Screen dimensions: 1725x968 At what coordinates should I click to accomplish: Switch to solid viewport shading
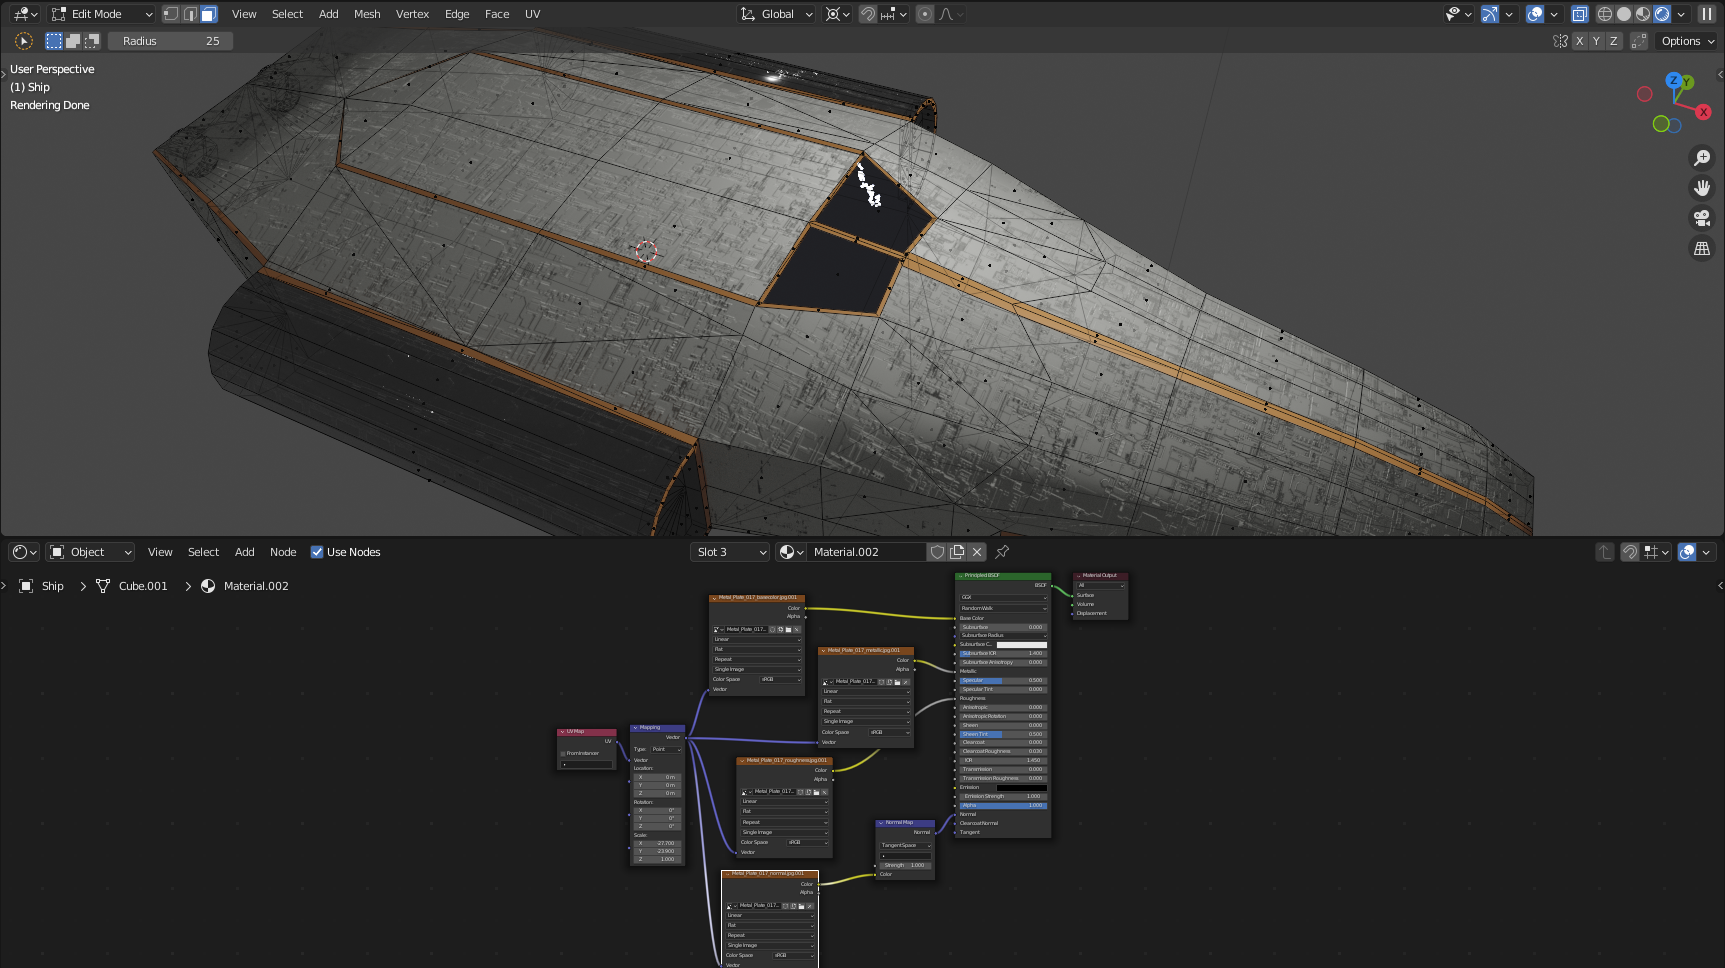[1624, 14]
